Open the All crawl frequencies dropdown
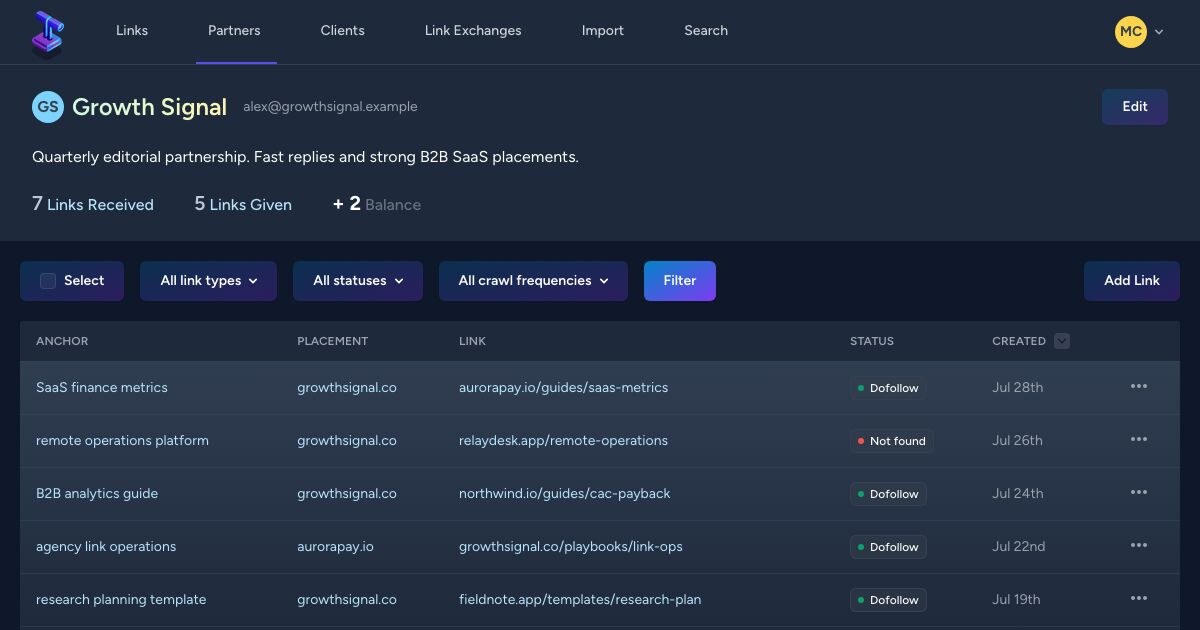1200x630 pixels. [533, 281]
